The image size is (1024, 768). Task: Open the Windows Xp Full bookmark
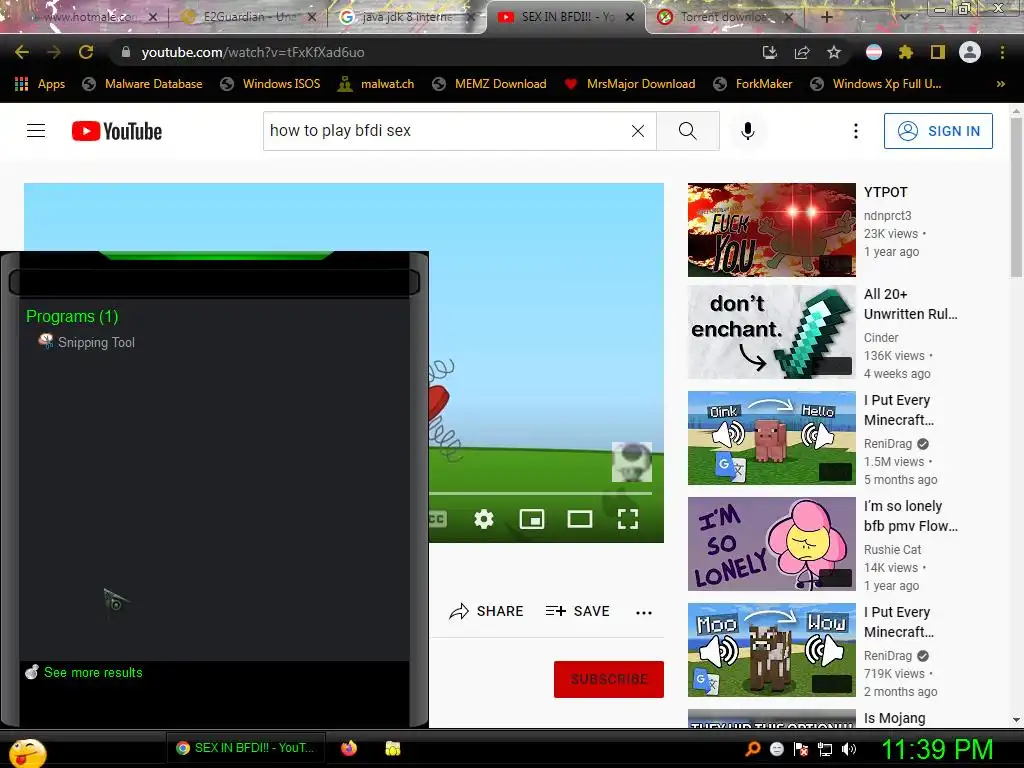tap(876, 84)
